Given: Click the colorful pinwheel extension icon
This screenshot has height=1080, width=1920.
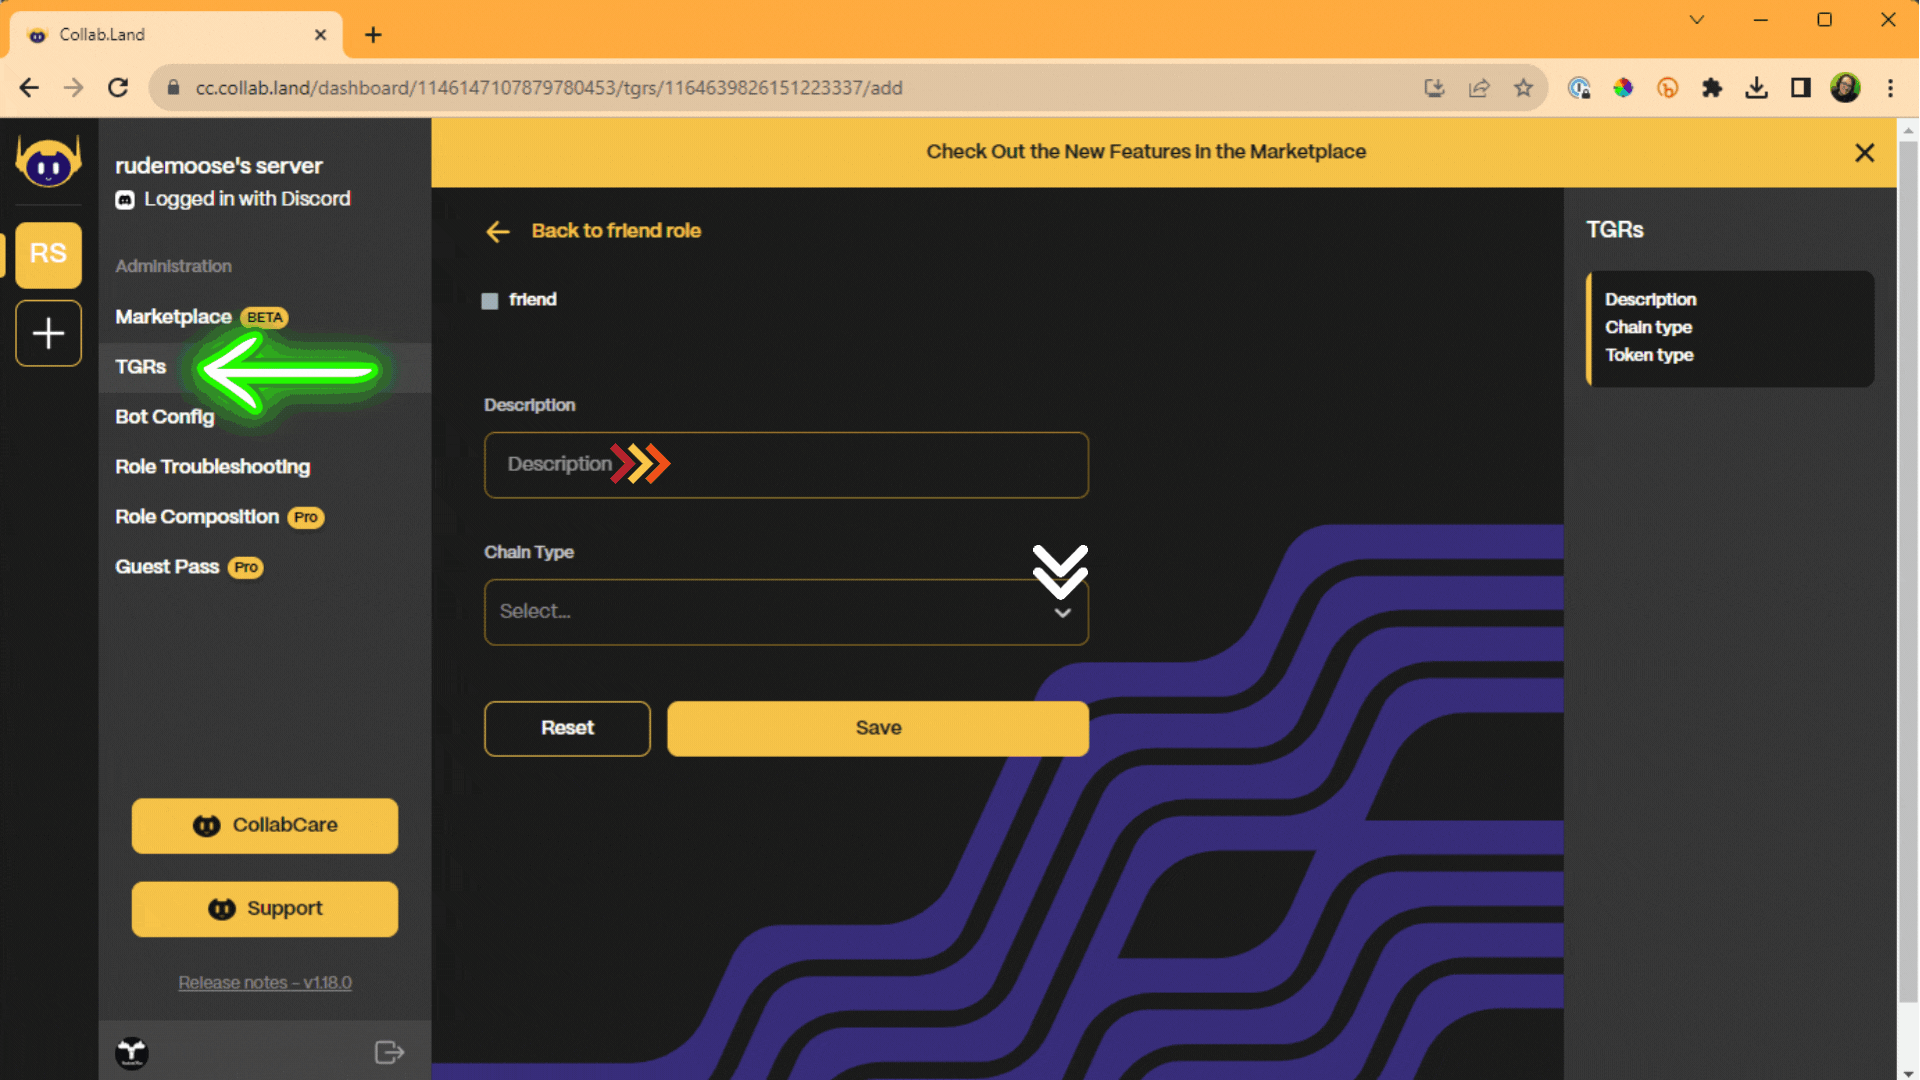Looking at the screenshot, I should (1623, 88).
